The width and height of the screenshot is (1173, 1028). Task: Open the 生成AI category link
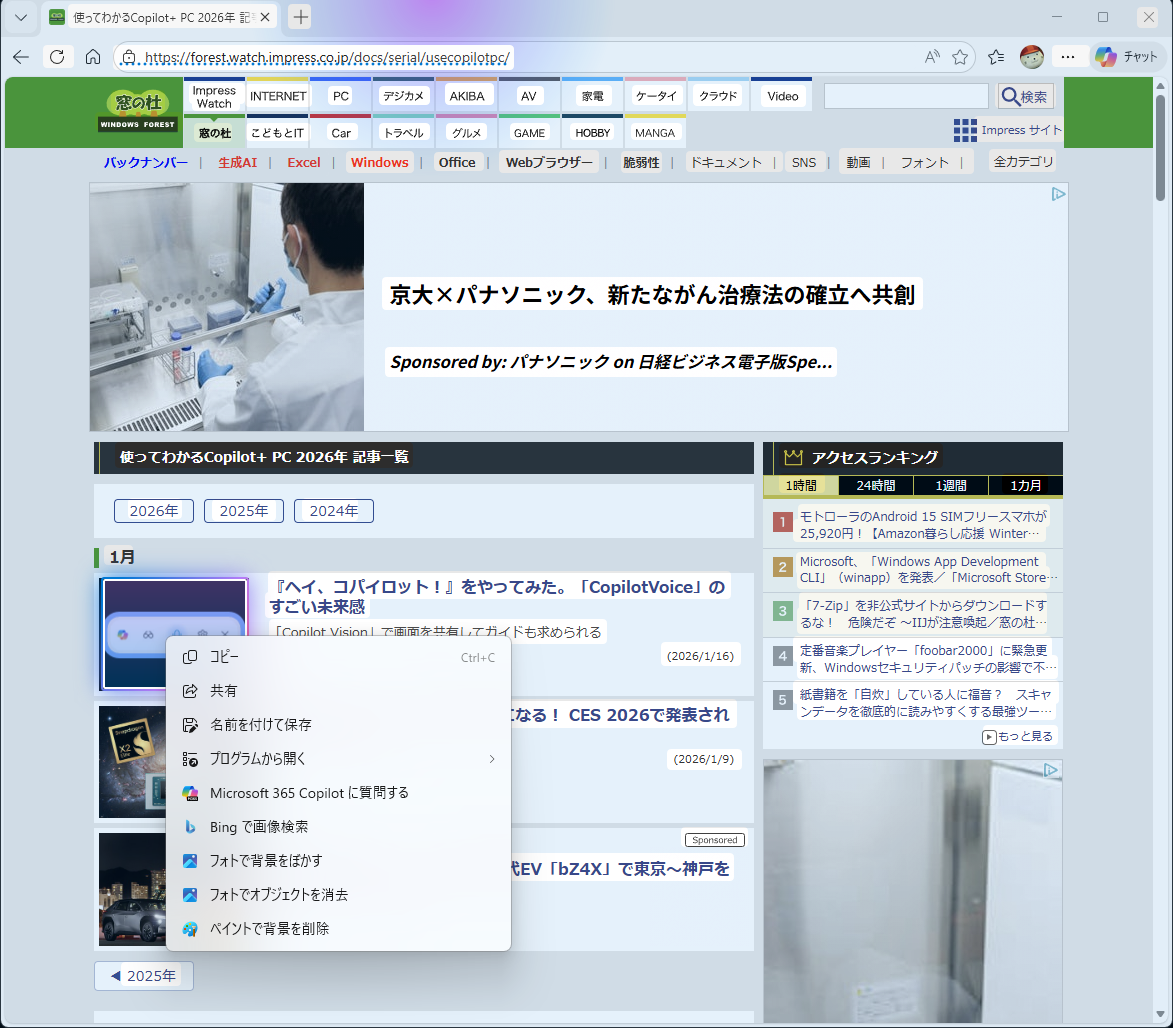pyautogui.click(x=240, y=161)
